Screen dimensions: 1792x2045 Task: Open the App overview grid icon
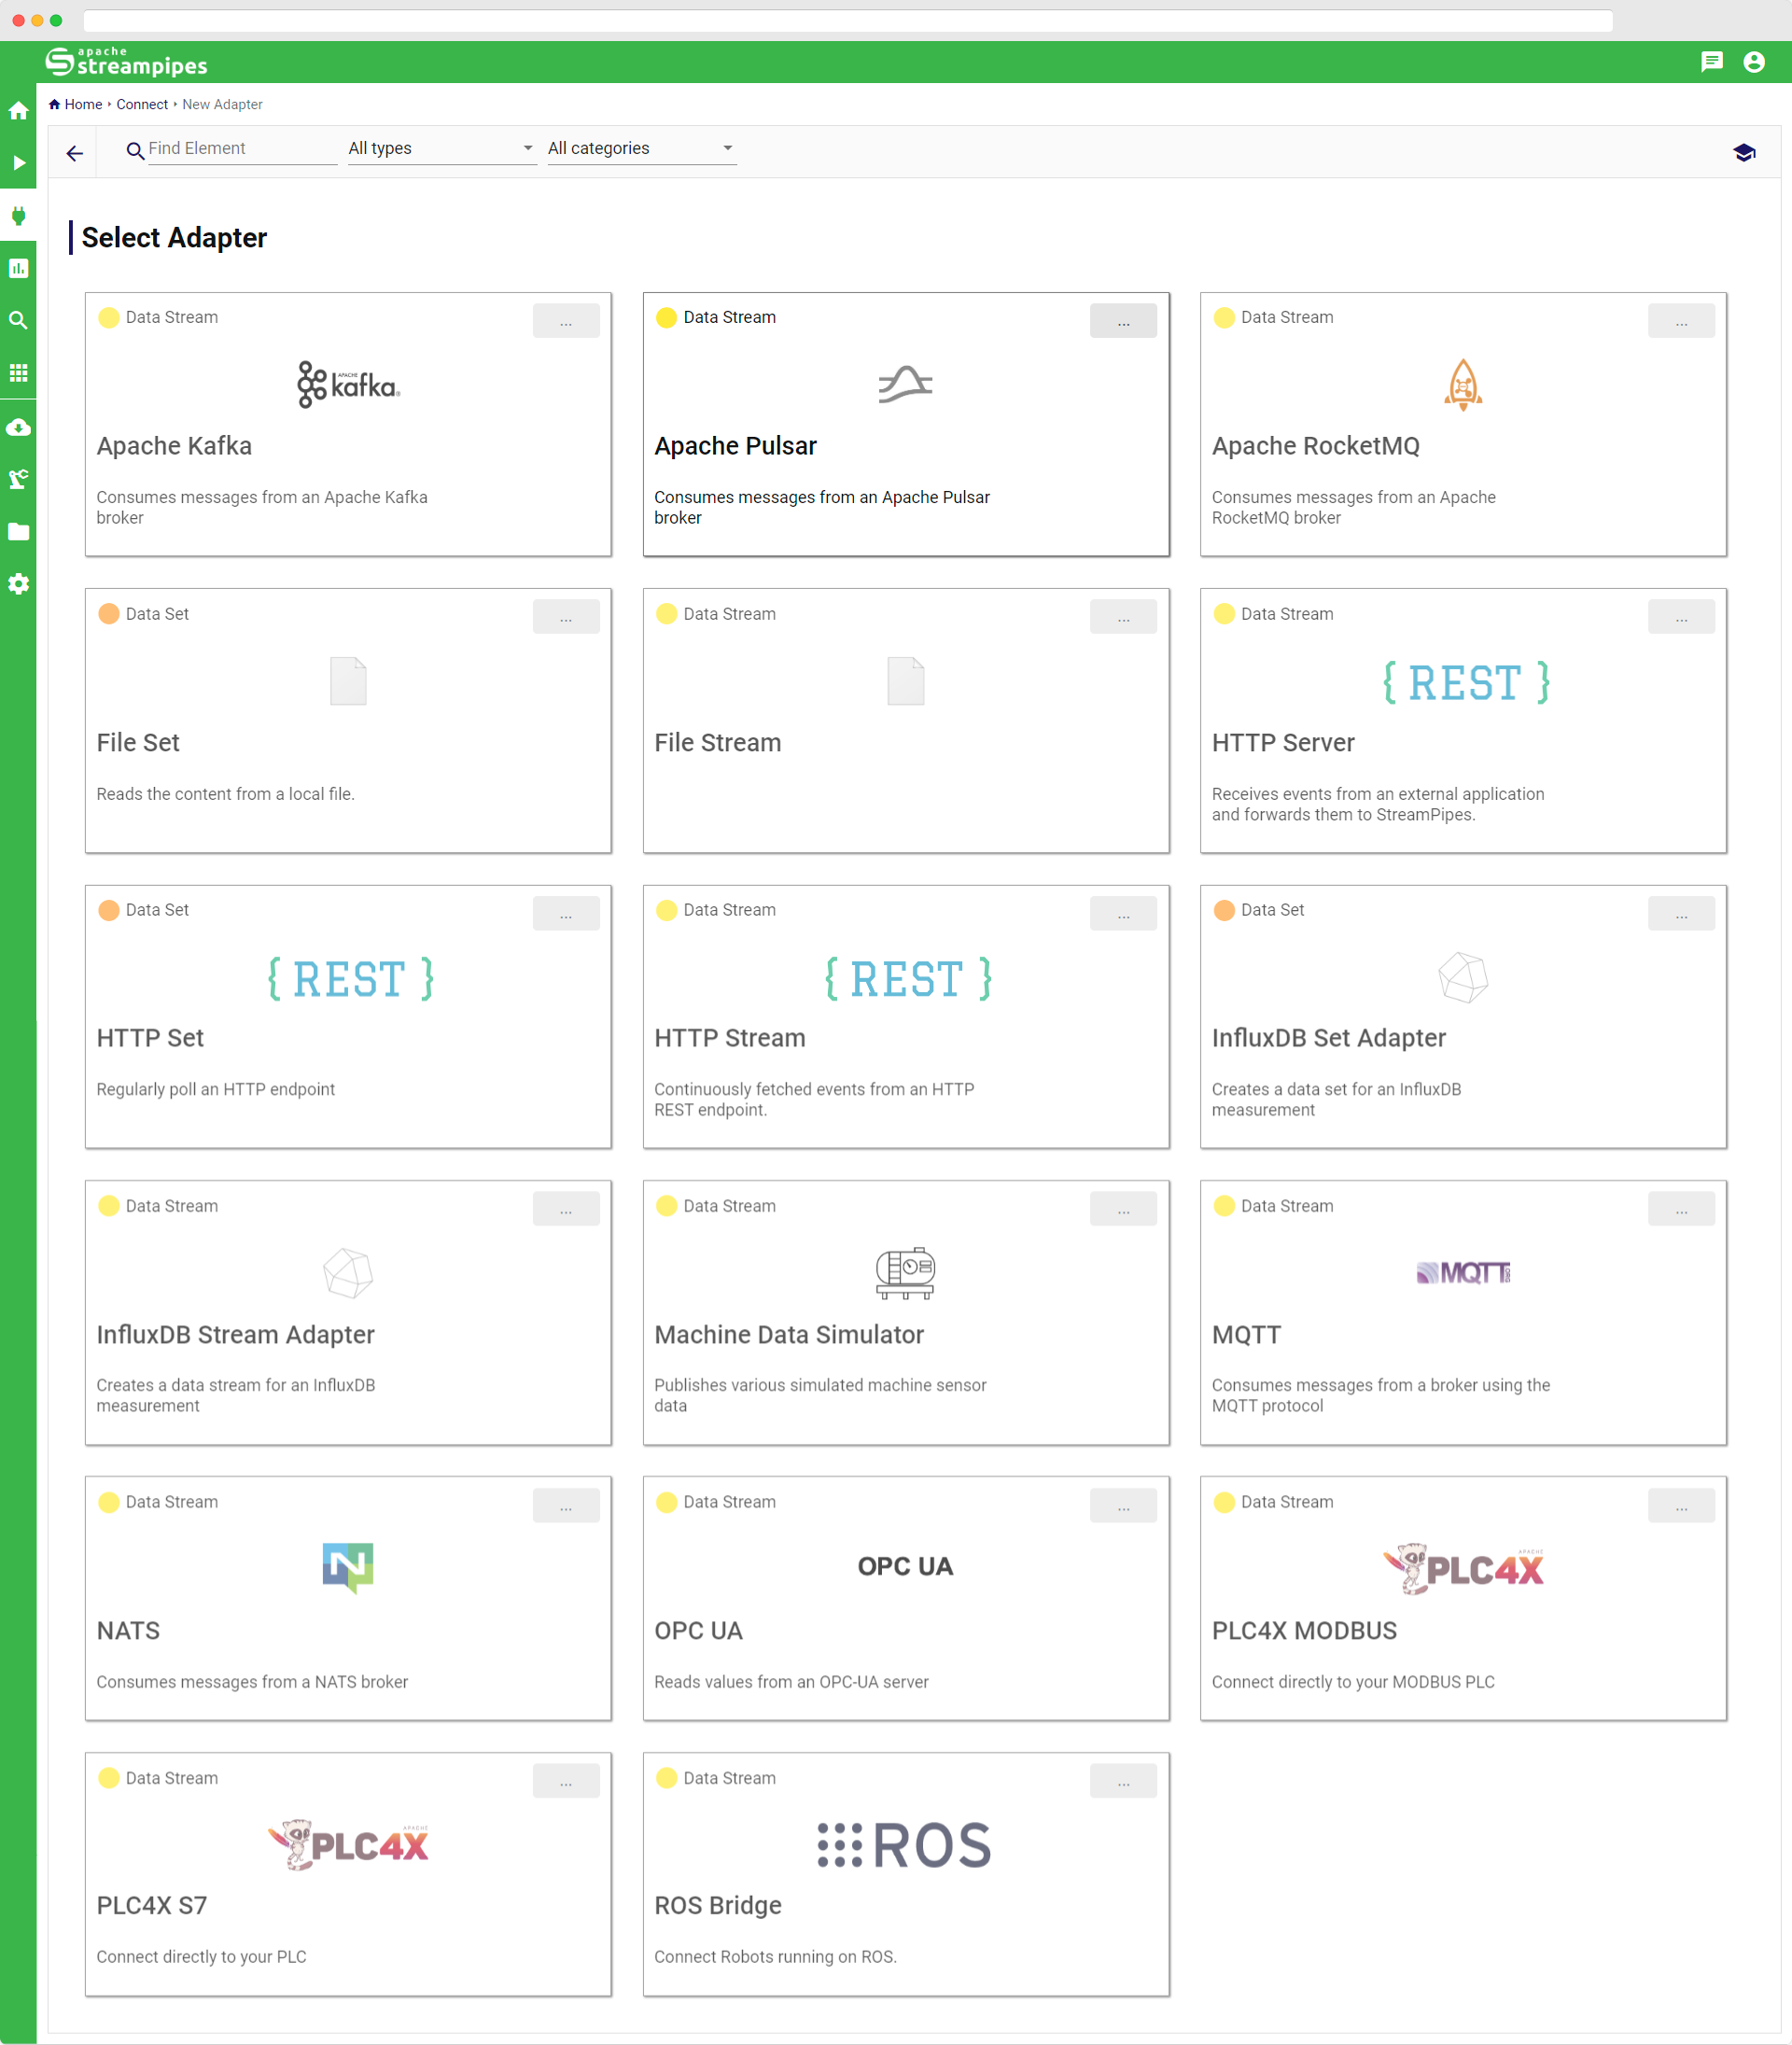point(18,373)
